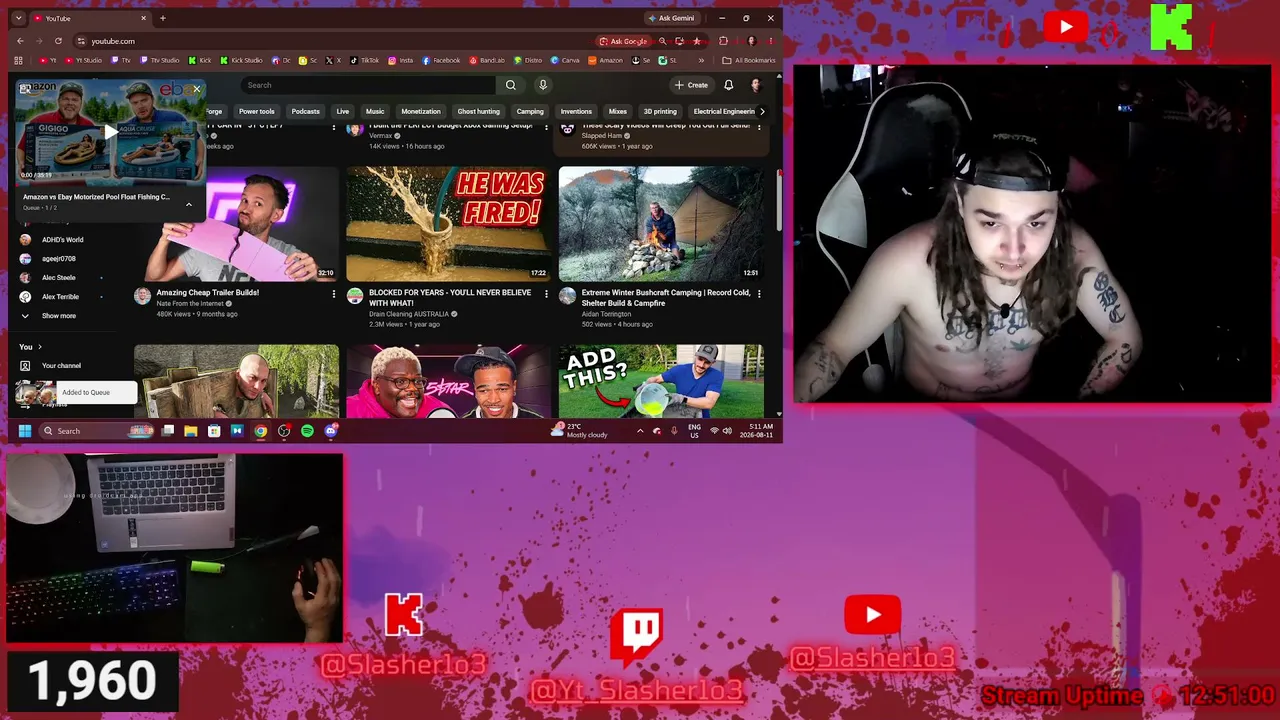Go back using the browser back arrow
1280x720 pixels.
tap(20, 41)
